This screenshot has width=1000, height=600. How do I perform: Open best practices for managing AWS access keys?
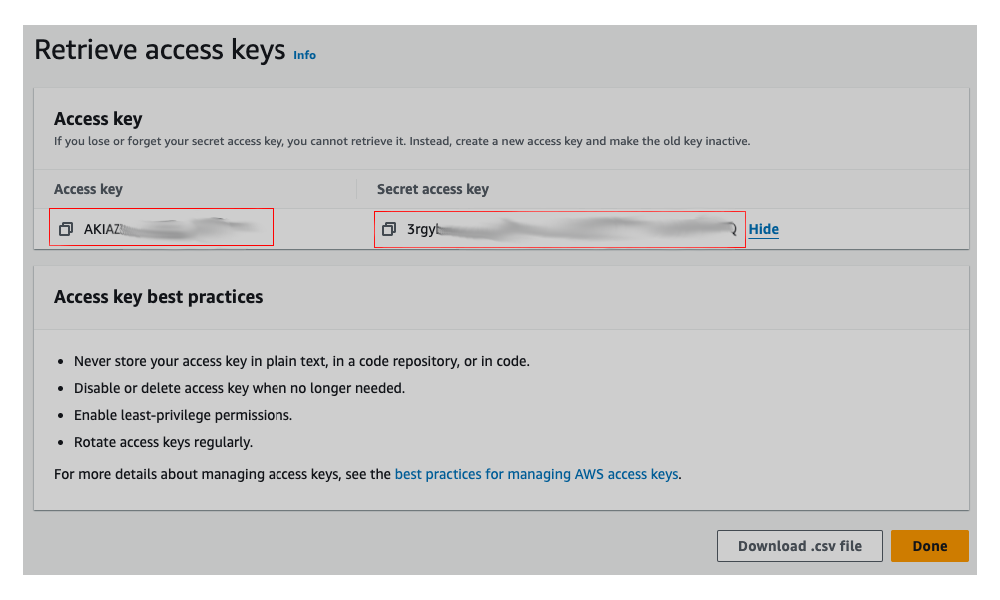[x=536, y=474]
